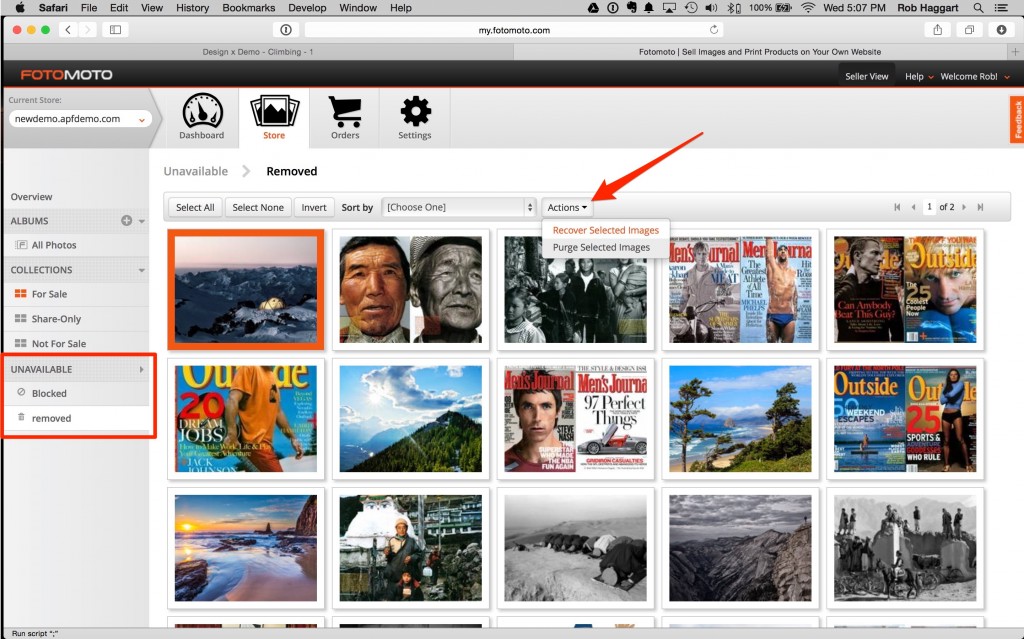Expand the UNAVAILABLE section arrow

pyautogui.click(x=142, y=369)
